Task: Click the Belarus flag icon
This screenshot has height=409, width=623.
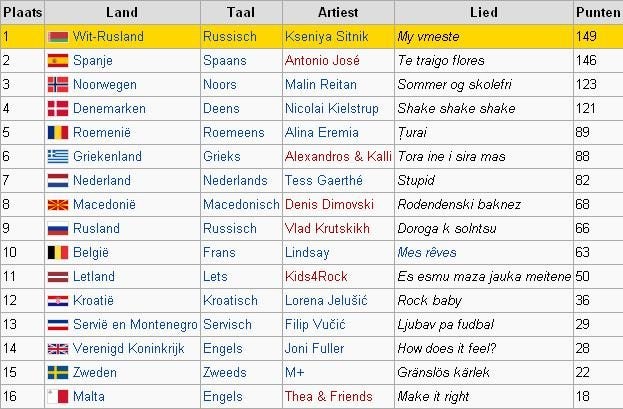Action: [x=58, y=37]
